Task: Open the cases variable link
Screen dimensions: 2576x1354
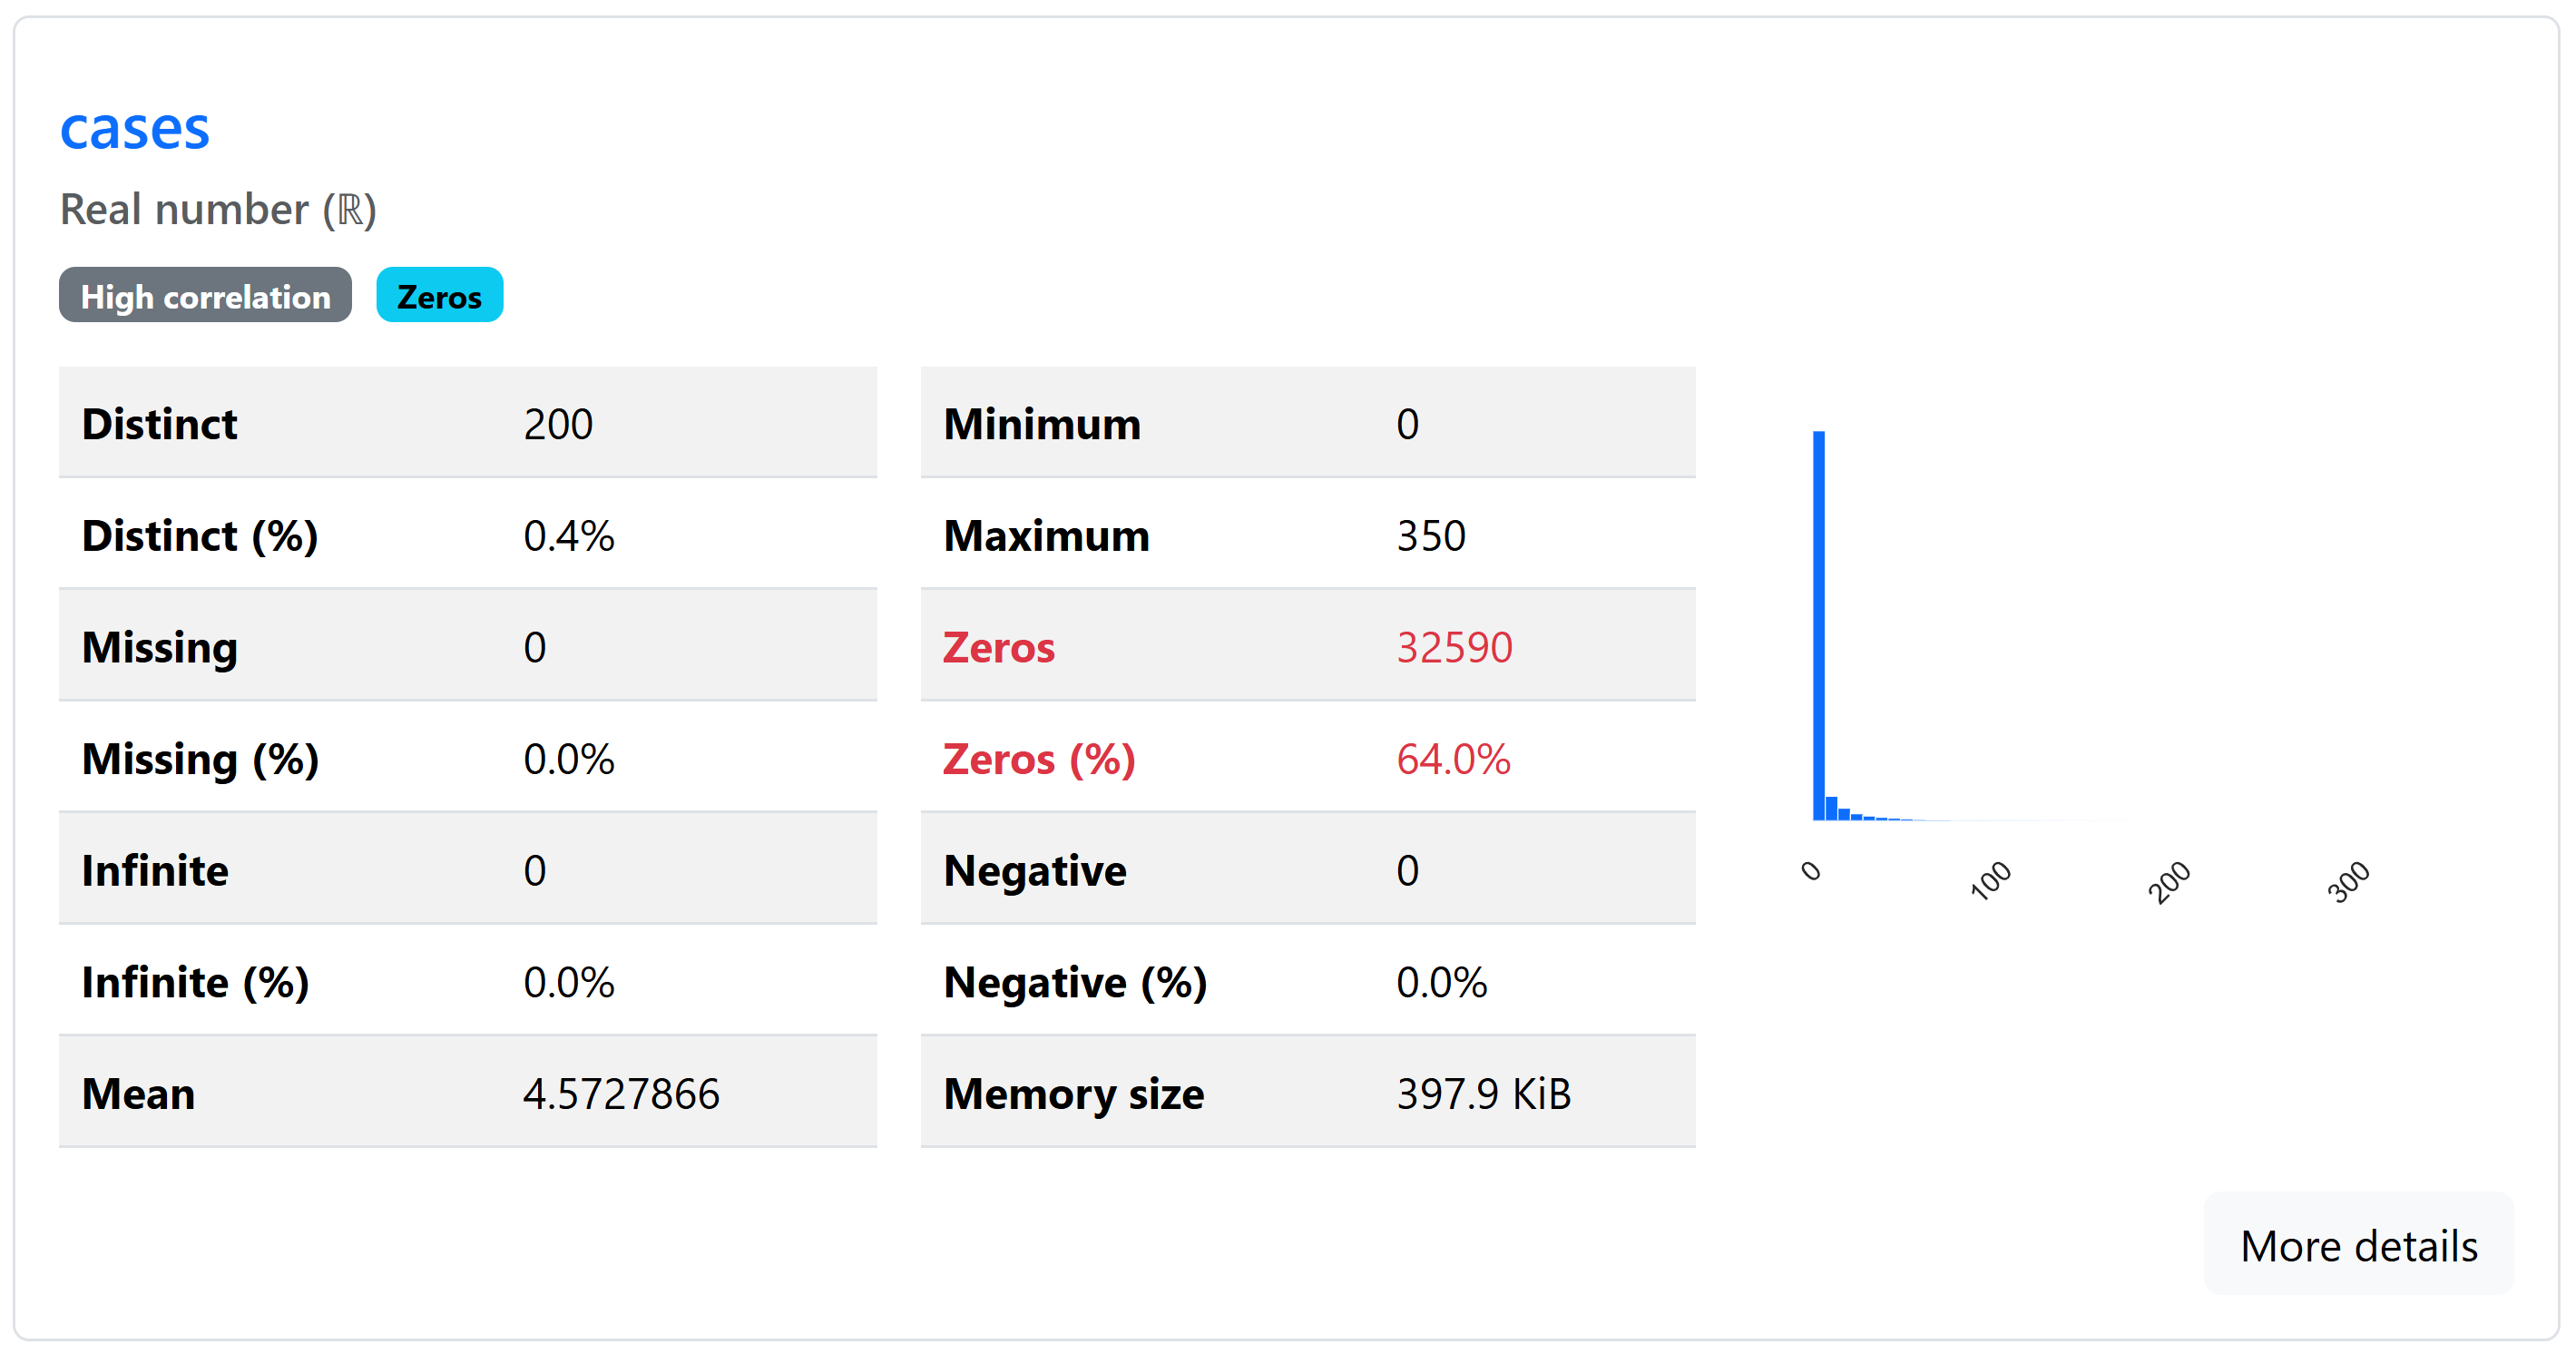Action: (135, 129)
